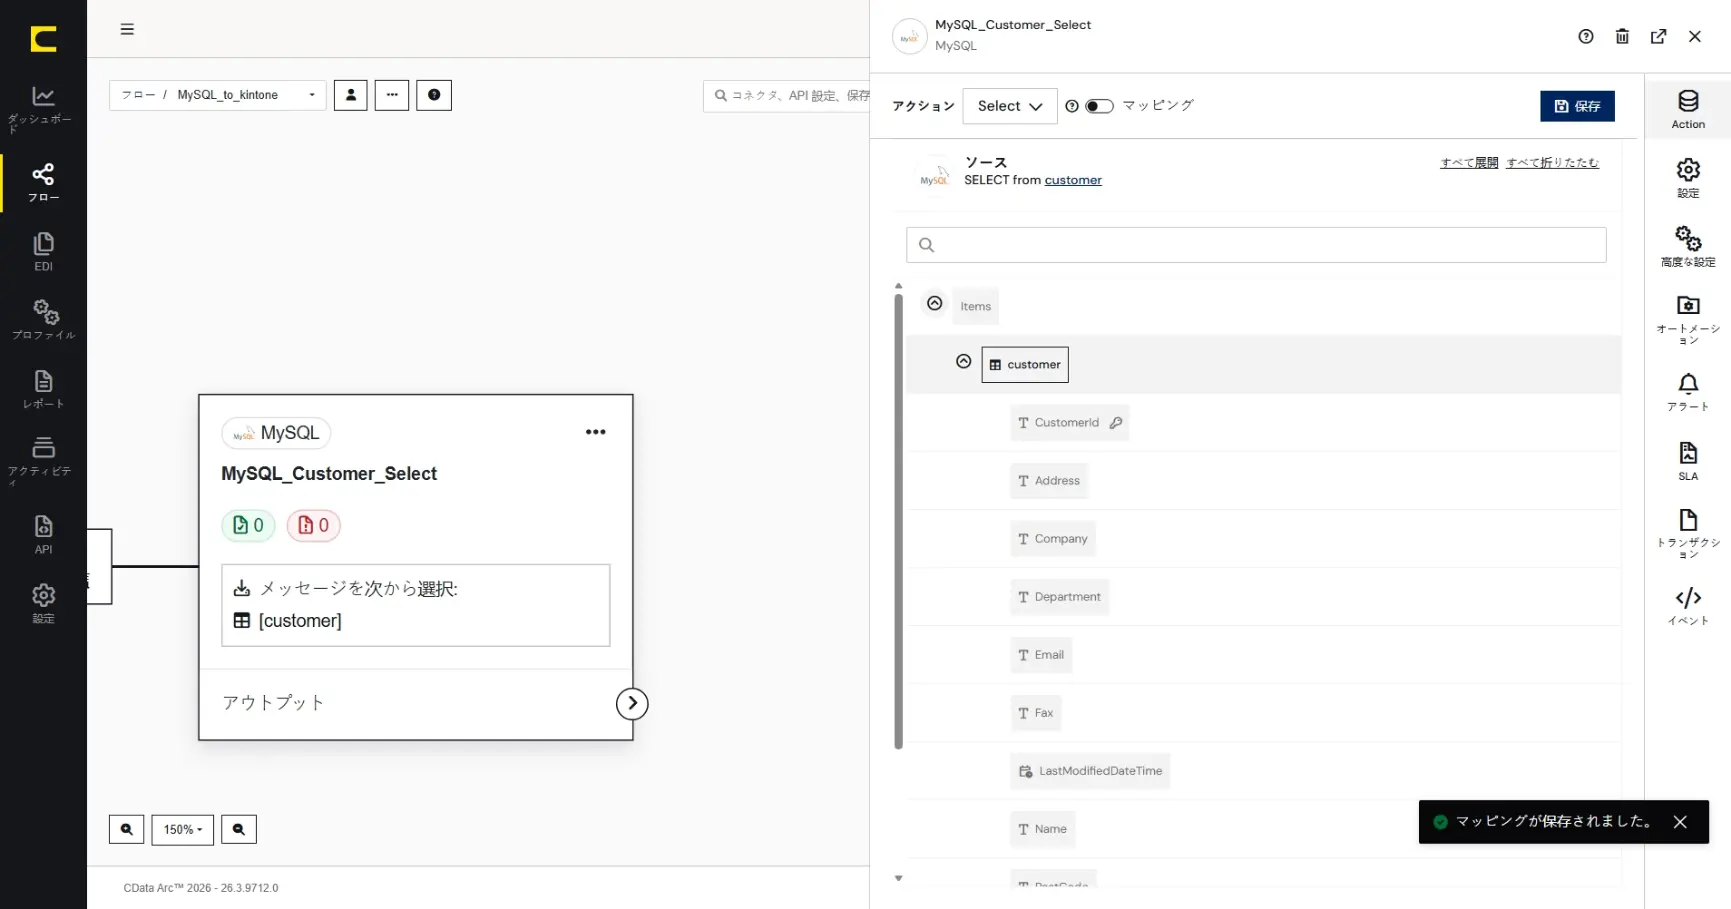1731x909 pixels.
Task: Close the connector panel
Action: 1695,37
